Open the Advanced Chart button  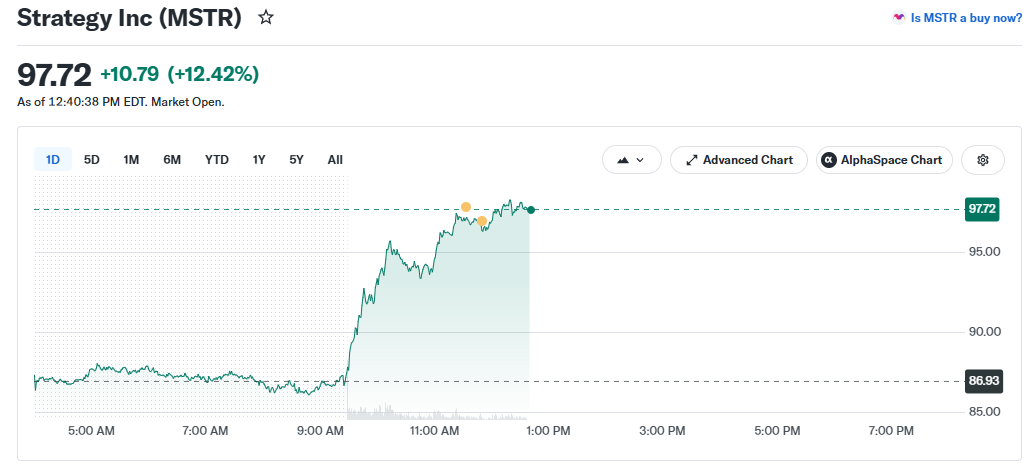[739, 160]
